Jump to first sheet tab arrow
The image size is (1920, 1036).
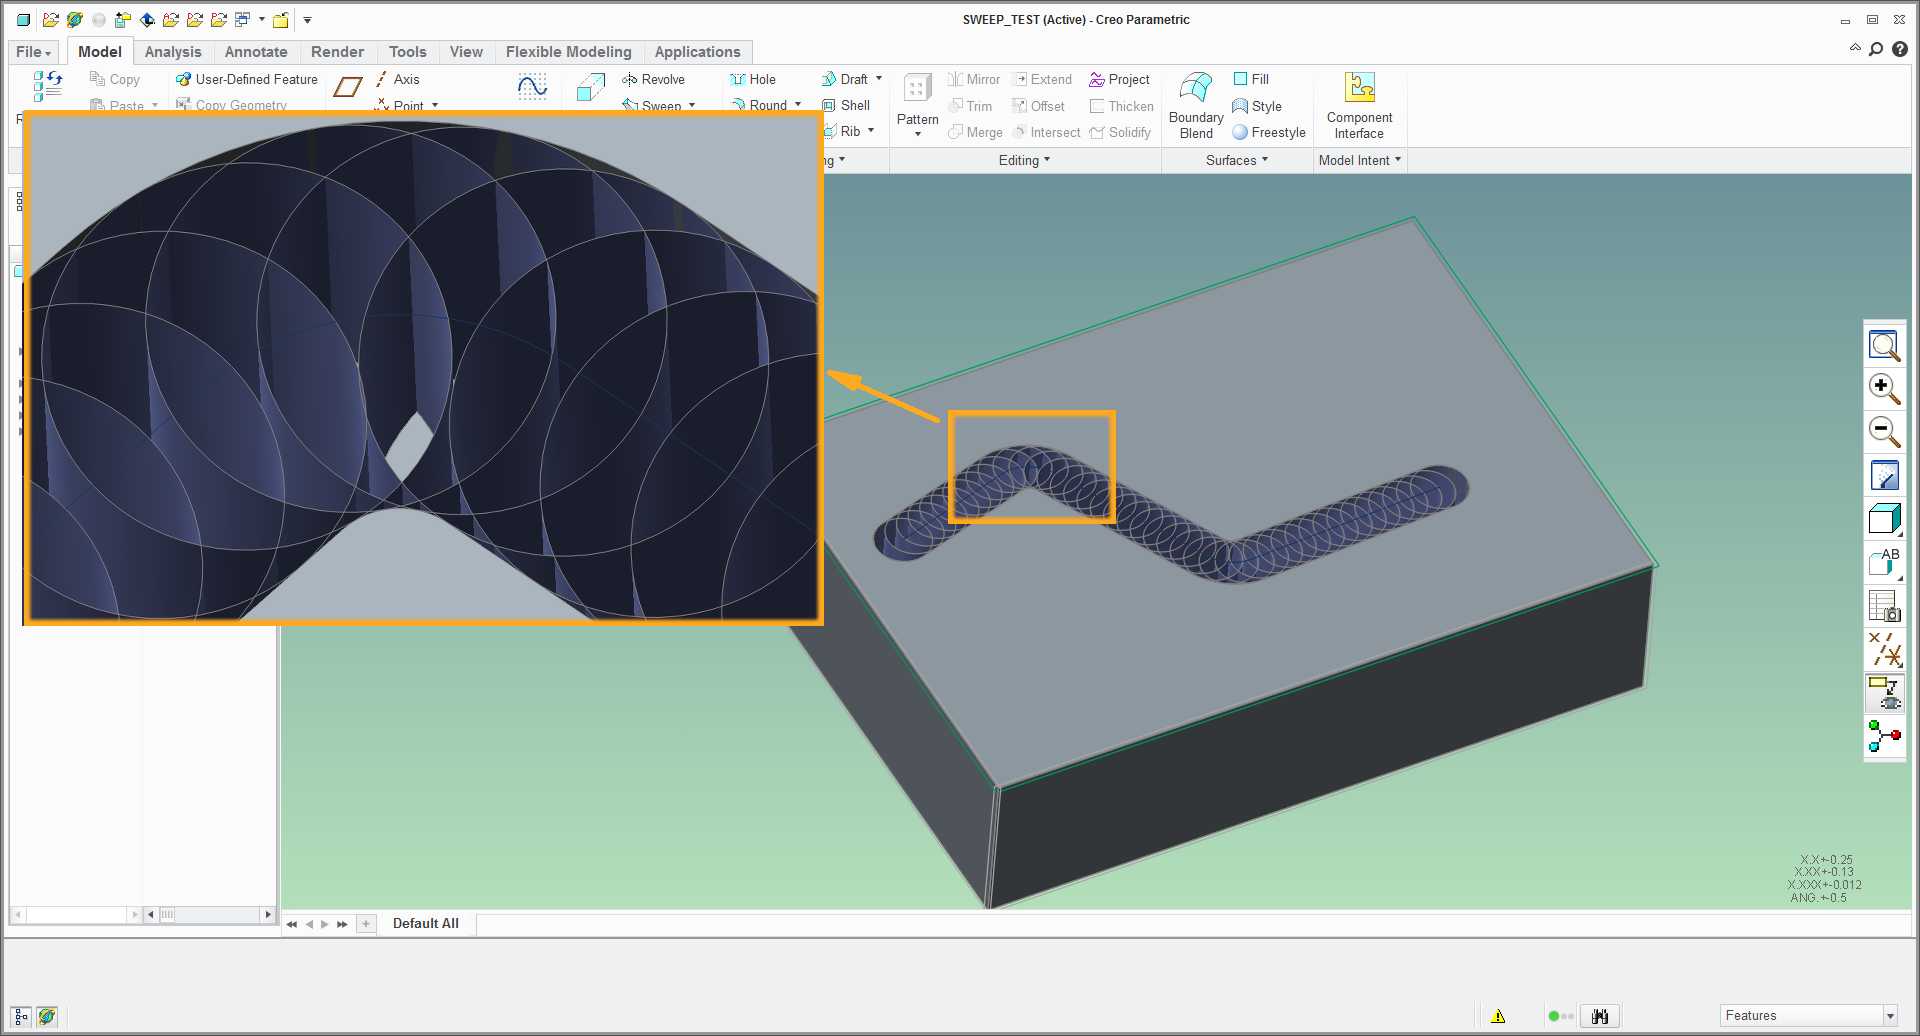pyautogui.click(x=292, y=924)
